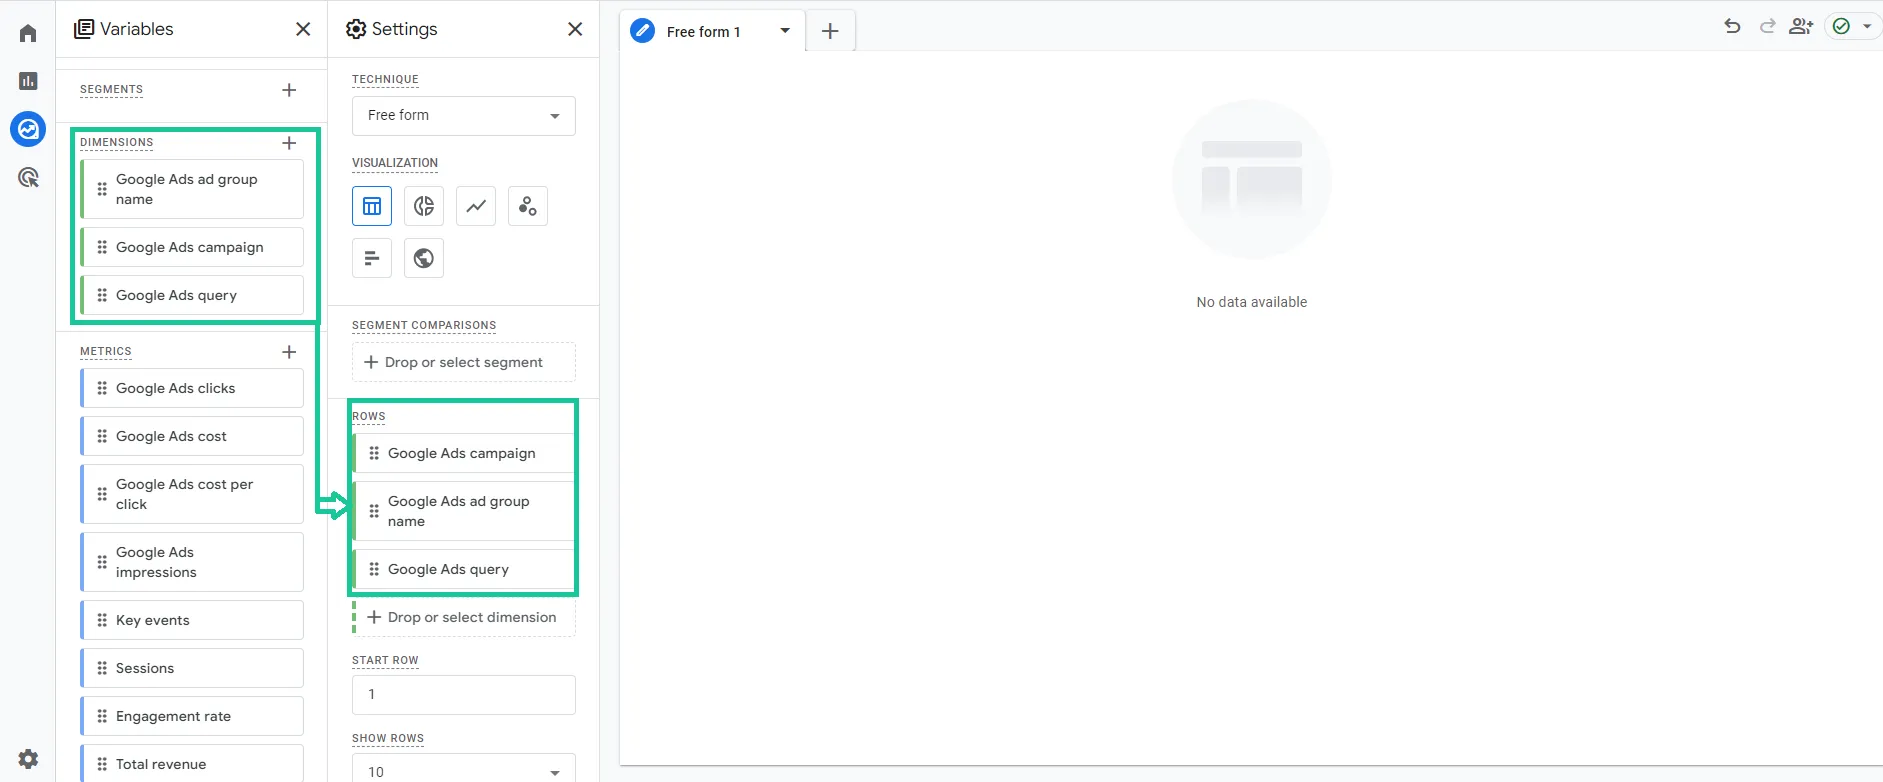The width and height of the screenshot is (1883, 782).
Task: Add a new dimension with plus icon
Action: [x=289, y=143]
